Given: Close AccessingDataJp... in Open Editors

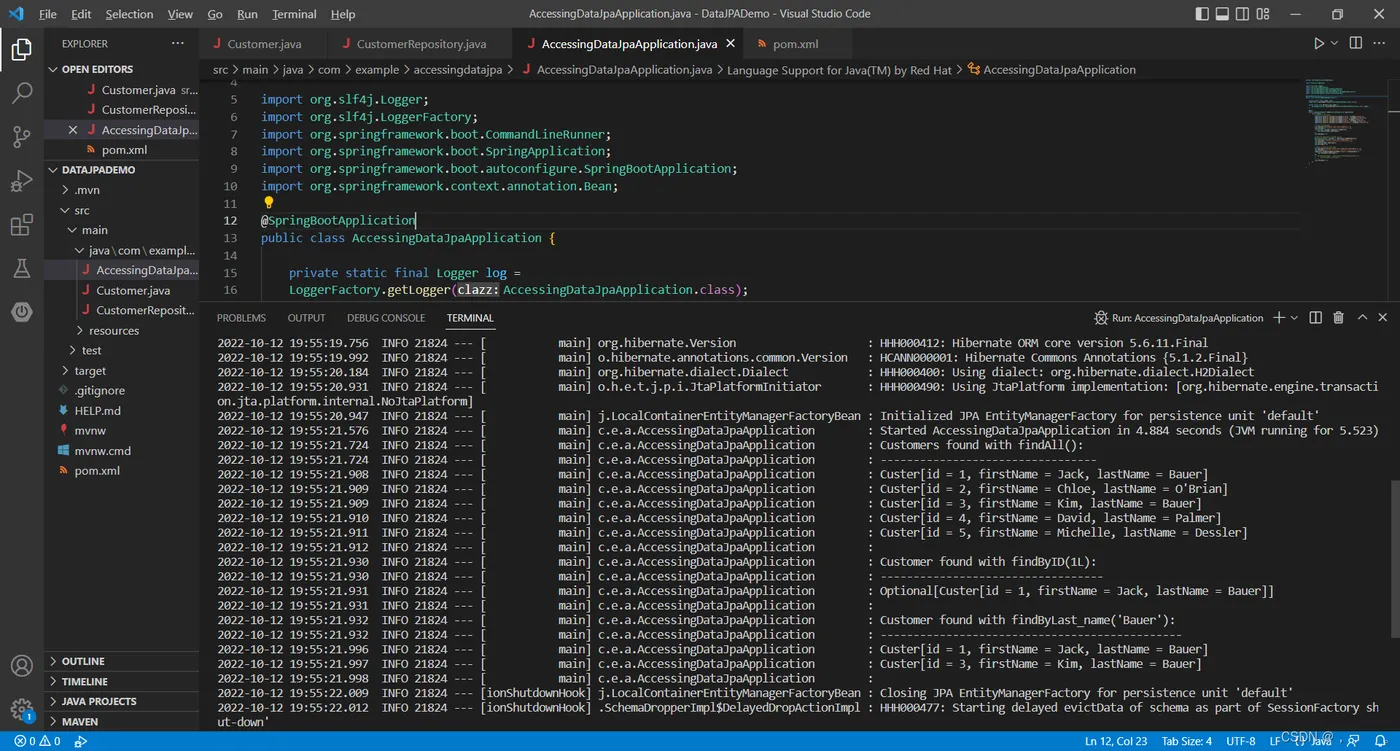Looking at the screenshot, I should point(73,130).
